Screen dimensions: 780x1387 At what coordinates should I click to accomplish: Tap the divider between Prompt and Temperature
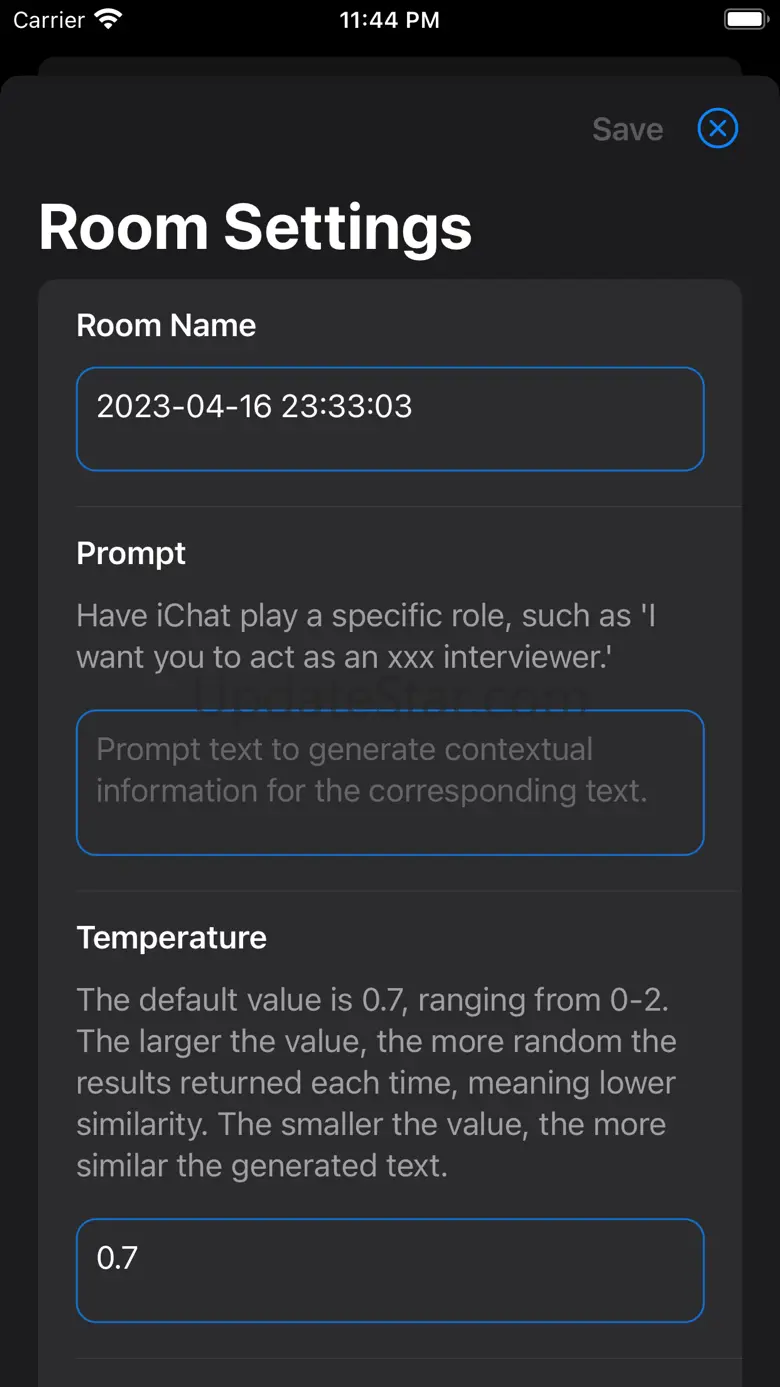(390, 891)
